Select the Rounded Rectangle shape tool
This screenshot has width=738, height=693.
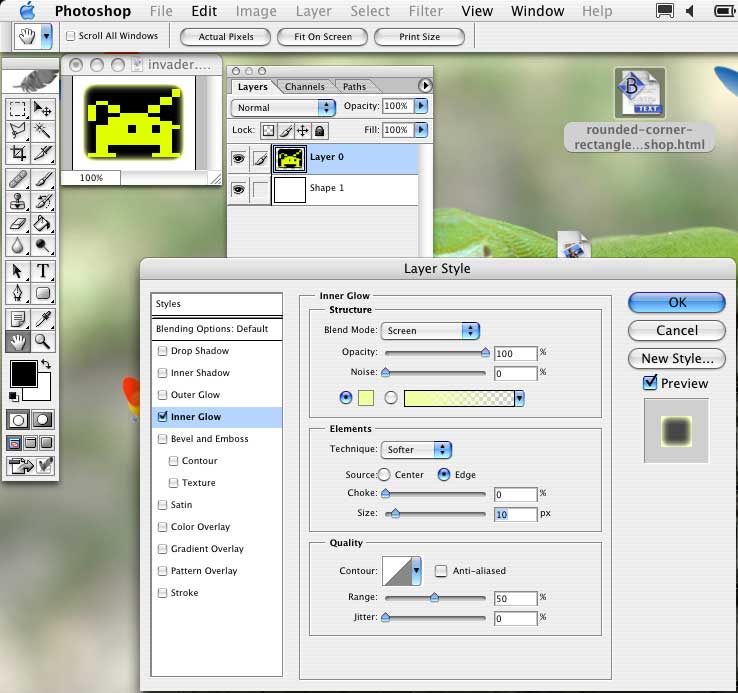tap(43, 293)
